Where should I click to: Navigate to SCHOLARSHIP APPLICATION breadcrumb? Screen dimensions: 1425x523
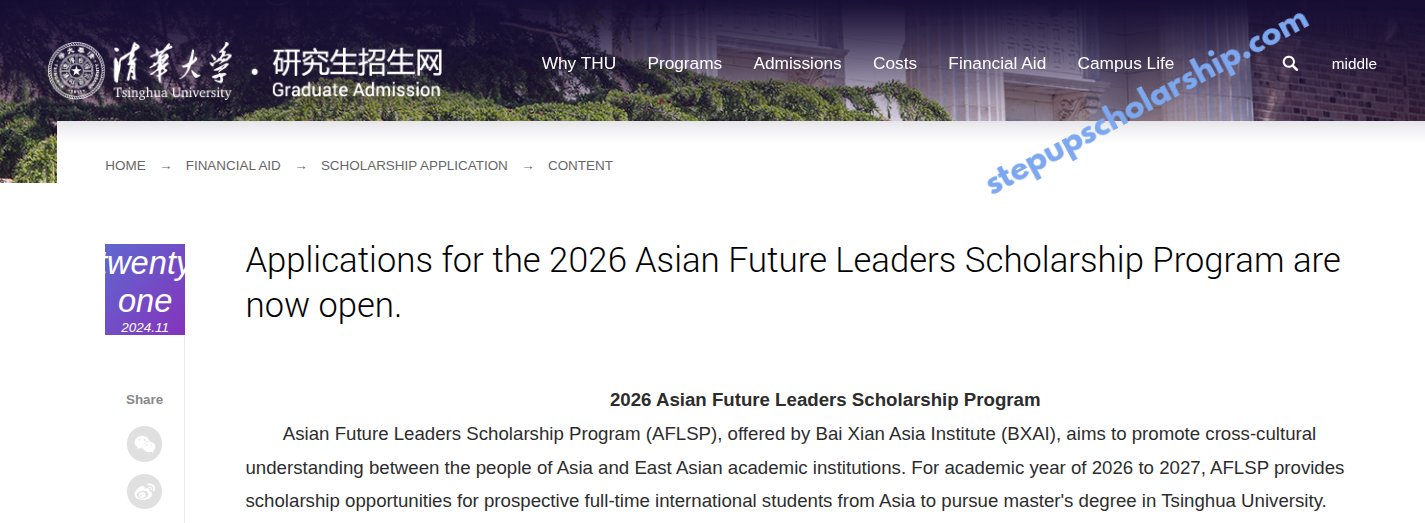tap(414, 166)
